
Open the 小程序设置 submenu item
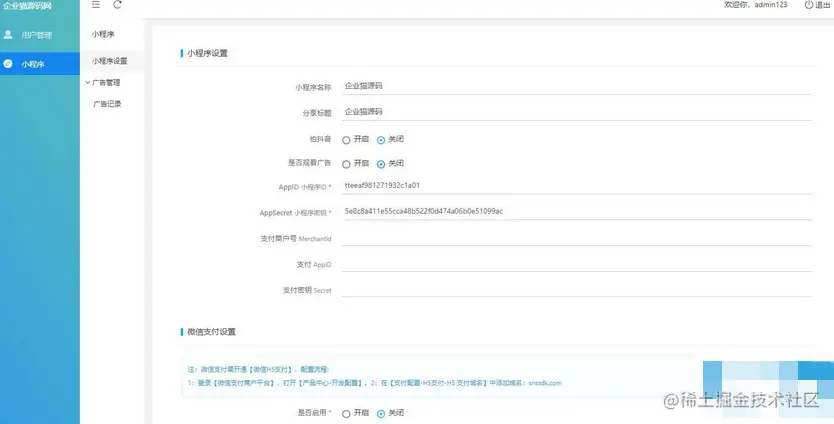[x=109, y=61]
